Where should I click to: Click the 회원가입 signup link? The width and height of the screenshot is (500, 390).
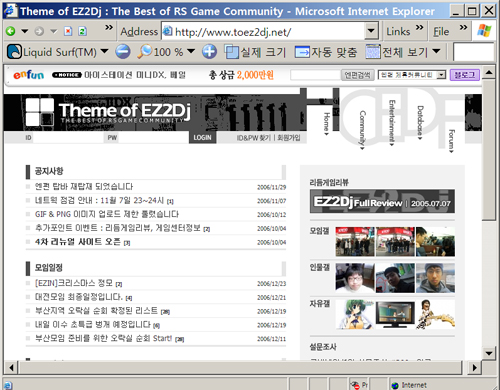tap(289, 138)
